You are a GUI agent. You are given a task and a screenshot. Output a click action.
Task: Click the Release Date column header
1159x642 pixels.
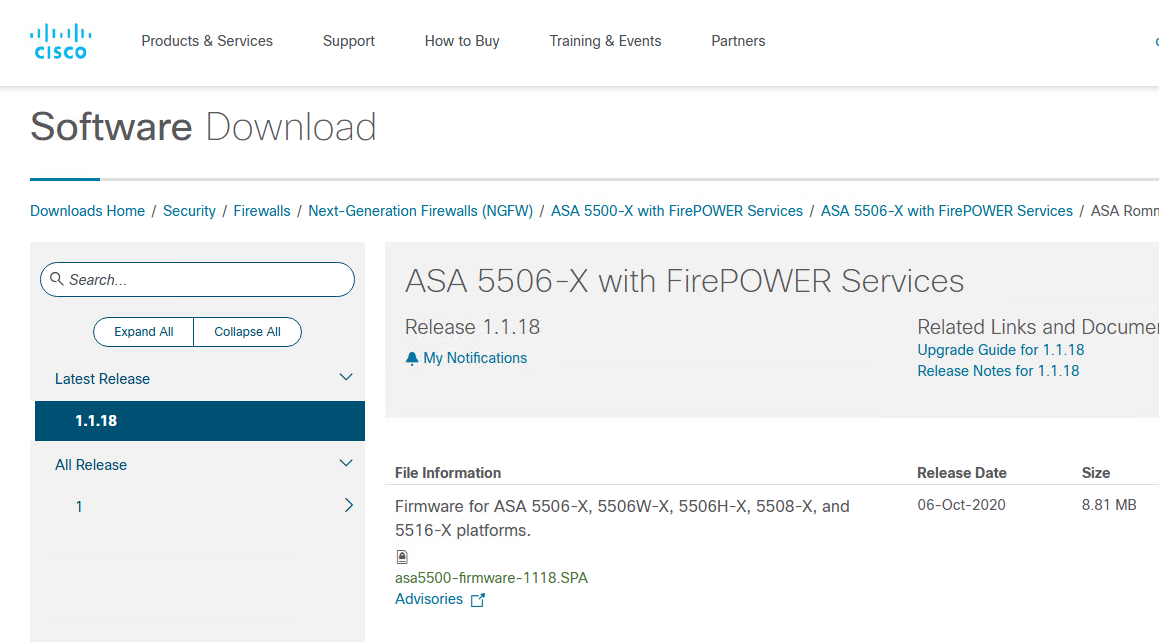coord(962,473)
